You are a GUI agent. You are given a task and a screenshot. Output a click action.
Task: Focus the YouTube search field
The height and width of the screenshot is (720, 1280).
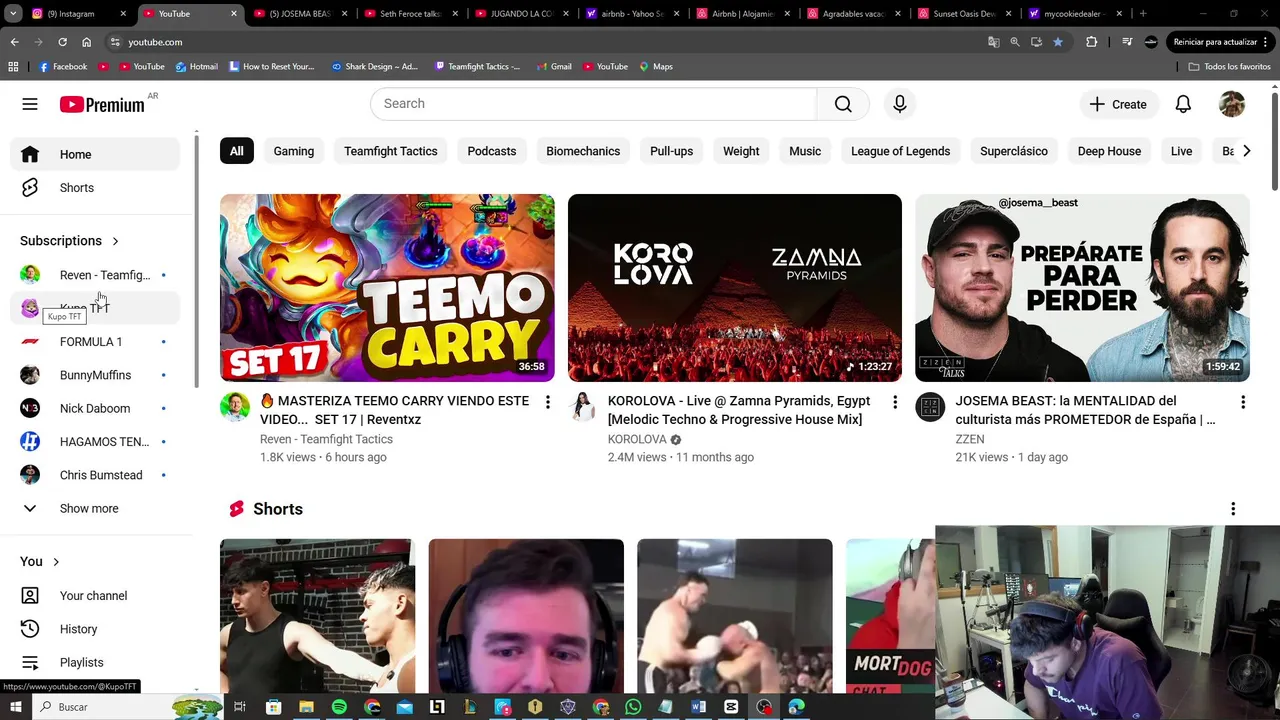(594, 104)
